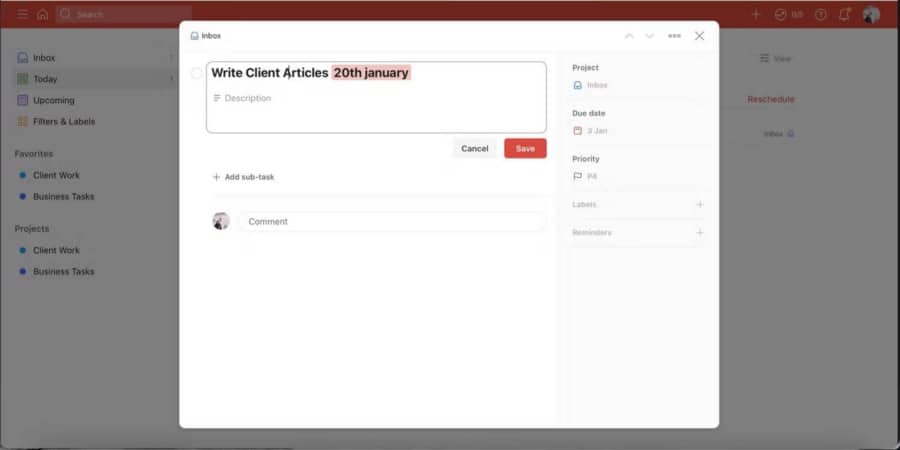900x450 pixels.
Task: Open more actions three-dot menu
Action: pyautogui.click(x=674, y=36)
